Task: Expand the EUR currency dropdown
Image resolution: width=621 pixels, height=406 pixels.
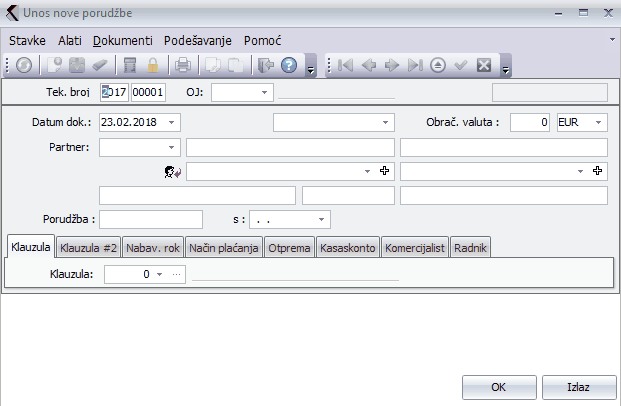Action: (598, 122)
